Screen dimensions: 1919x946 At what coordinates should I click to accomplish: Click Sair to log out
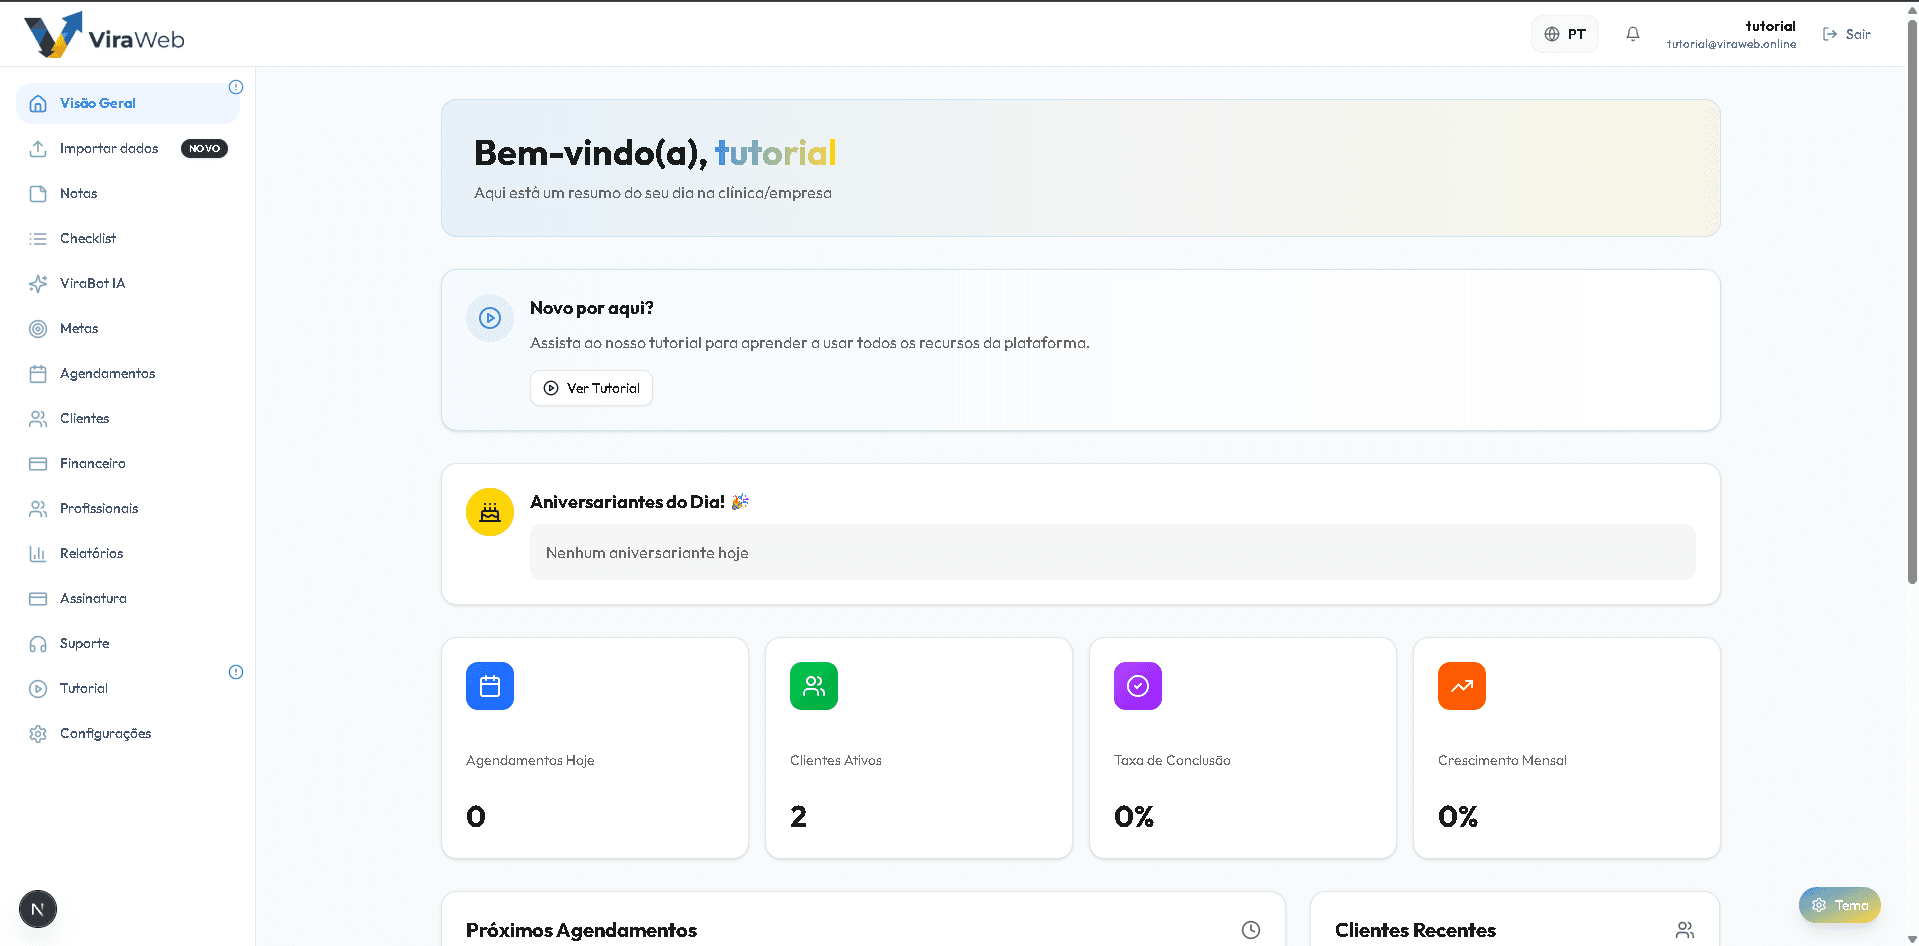tap(1847, 34)
